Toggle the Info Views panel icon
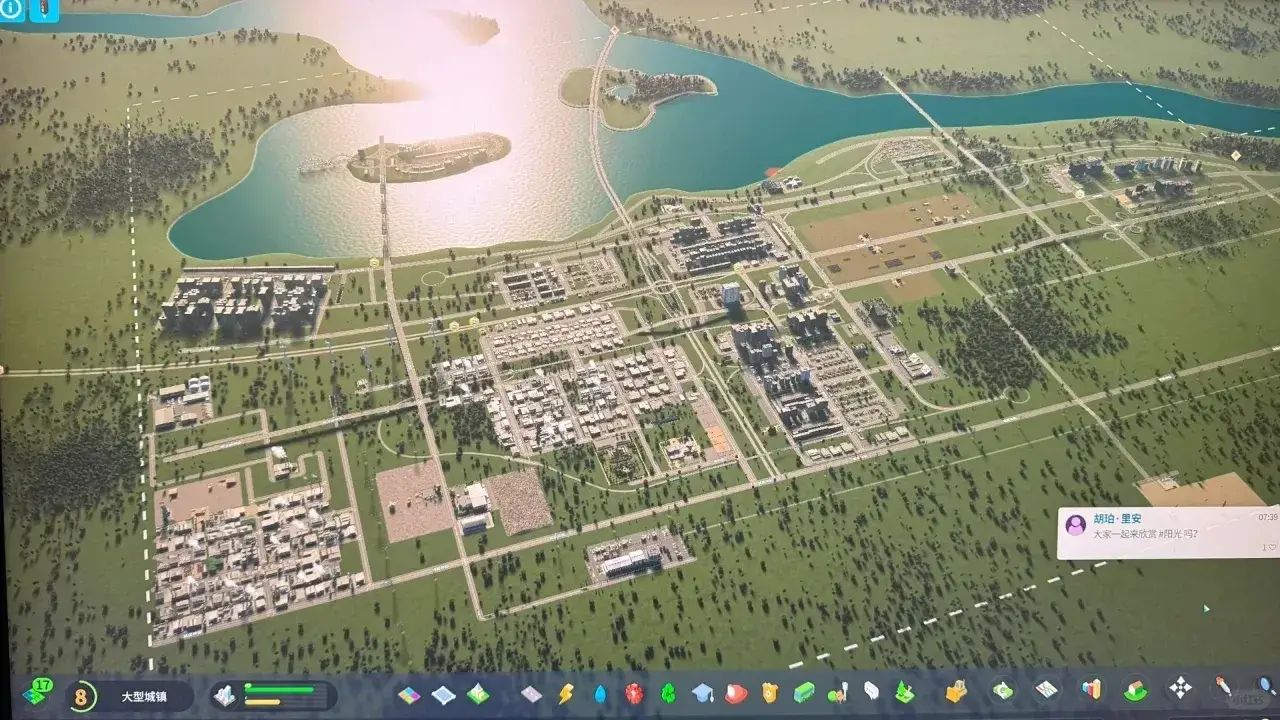Viewport: 1280px width, 720px height. (11, 11)
